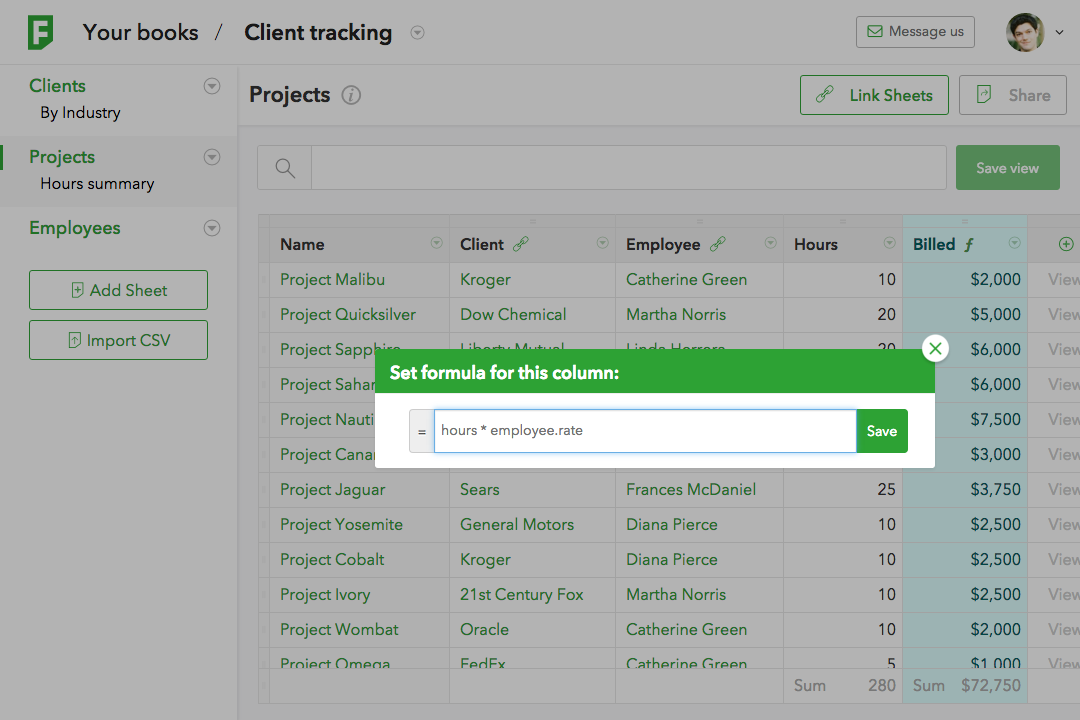Expand the account chevron next to avatar

(1059, 32)
